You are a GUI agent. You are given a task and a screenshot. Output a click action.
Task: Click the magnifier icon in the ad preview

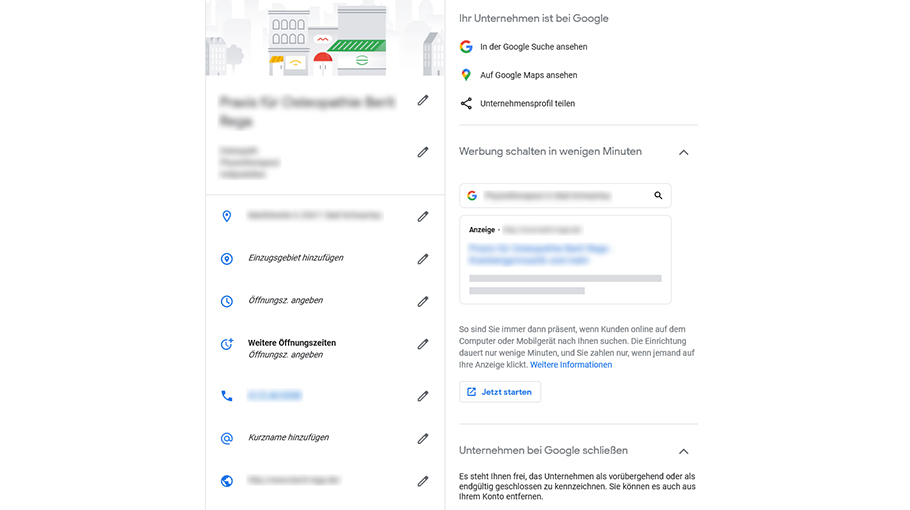pyautogui.click(x=658, y=196)
